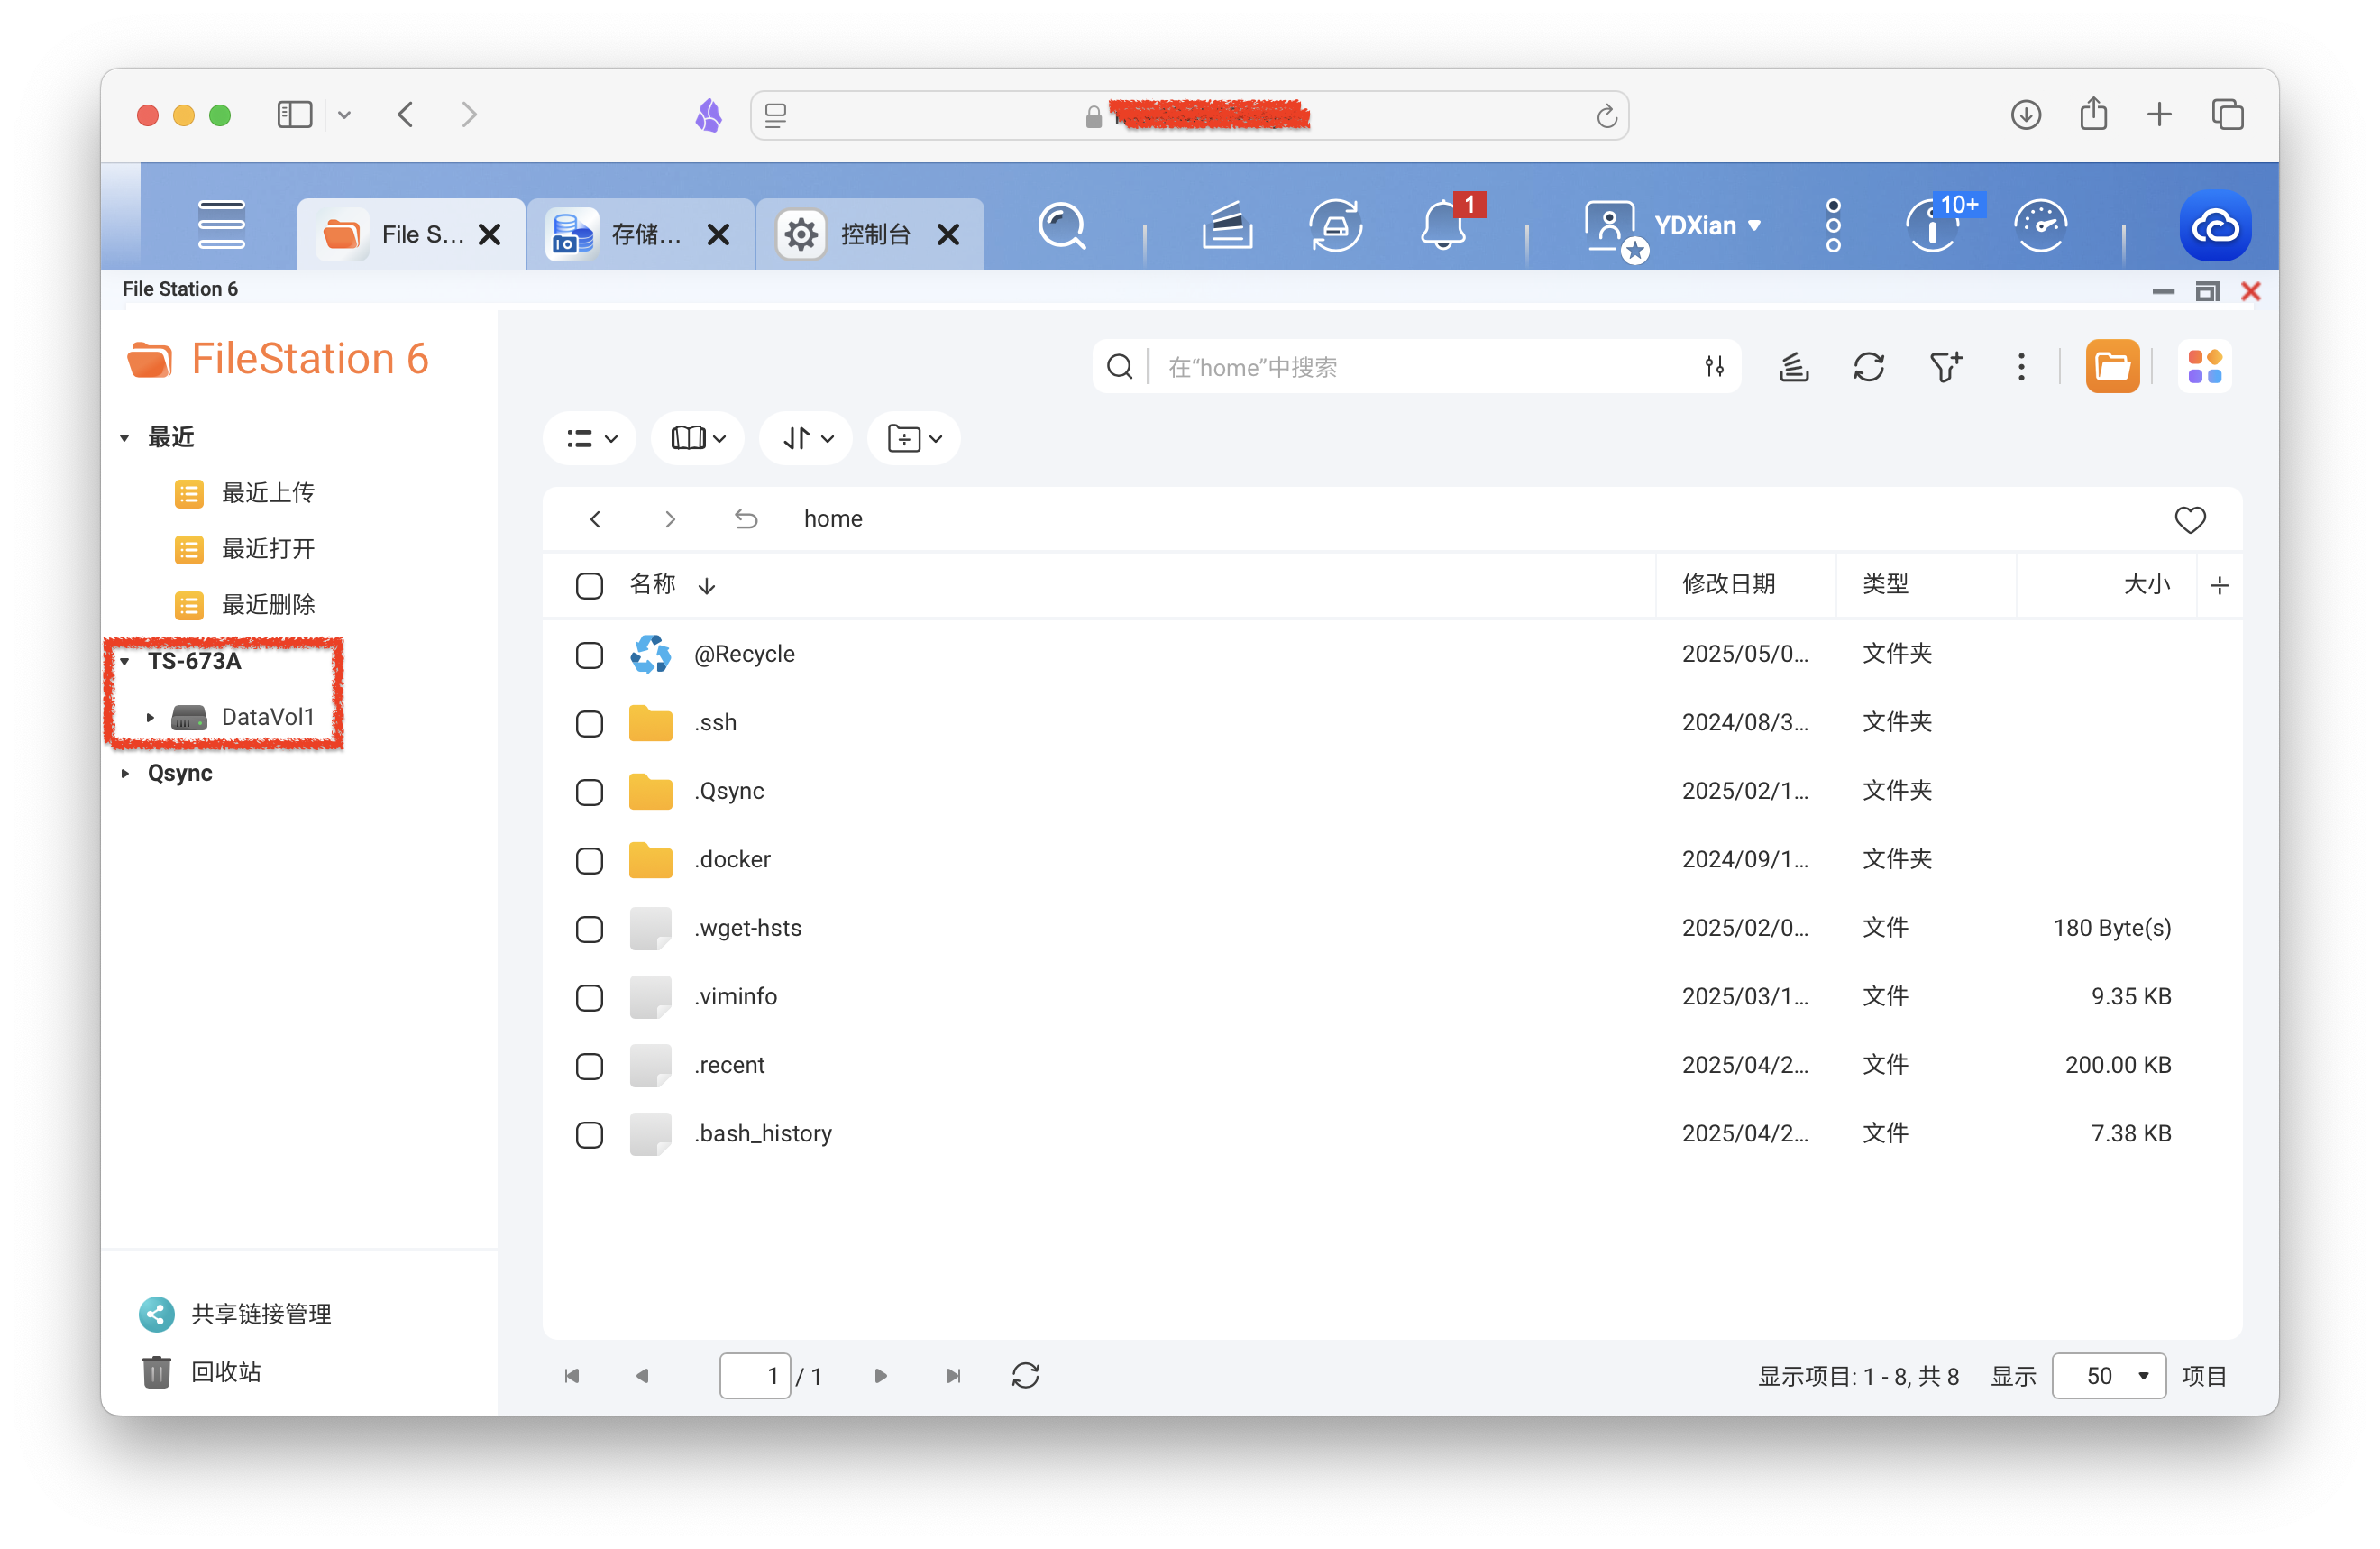Open the background tasks icon
Image resolution: width=2380 pixels, height=1549 pixels.
point(1227,226)
